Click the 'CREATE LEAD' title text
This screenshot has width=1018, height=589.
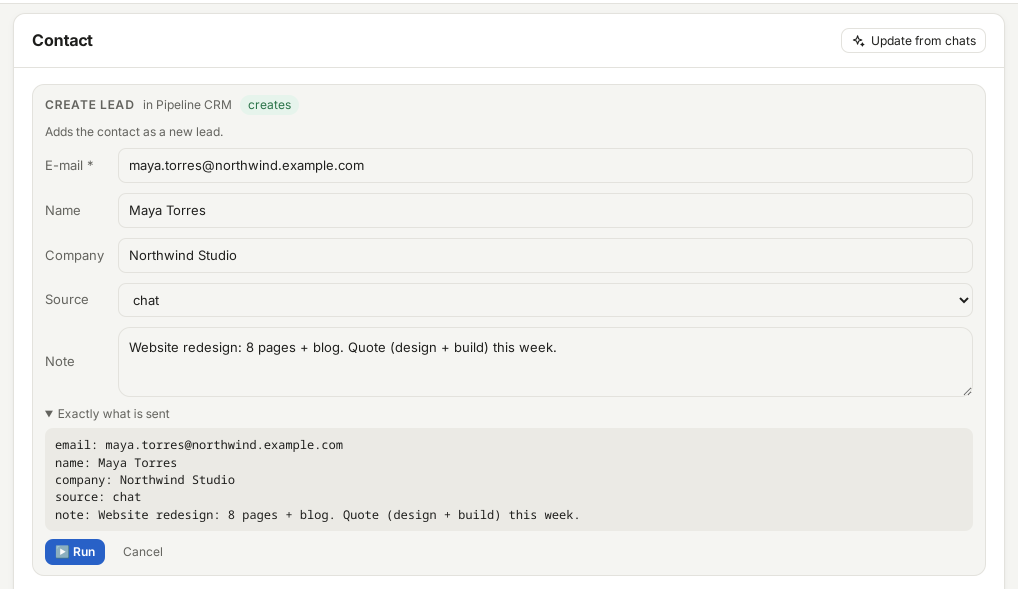coord(90,105)
